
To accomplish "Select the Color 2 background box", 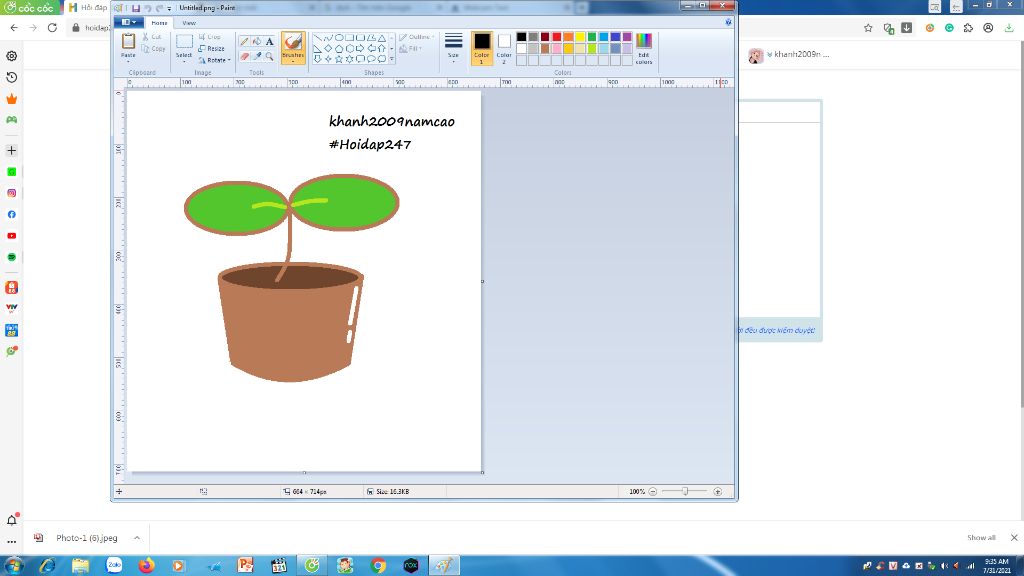I will click(x=504, y=48).
